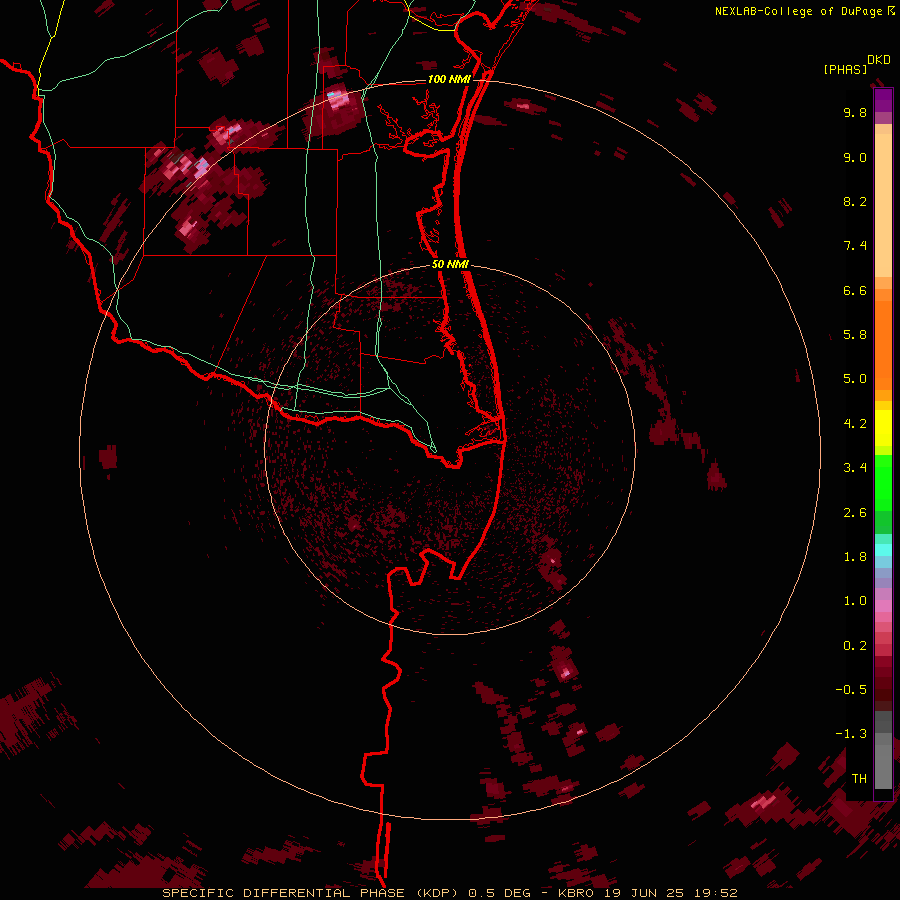Select the 2.6 scale label
The height and width of the screenshot is (900, 900).
[x=855, y=513]
